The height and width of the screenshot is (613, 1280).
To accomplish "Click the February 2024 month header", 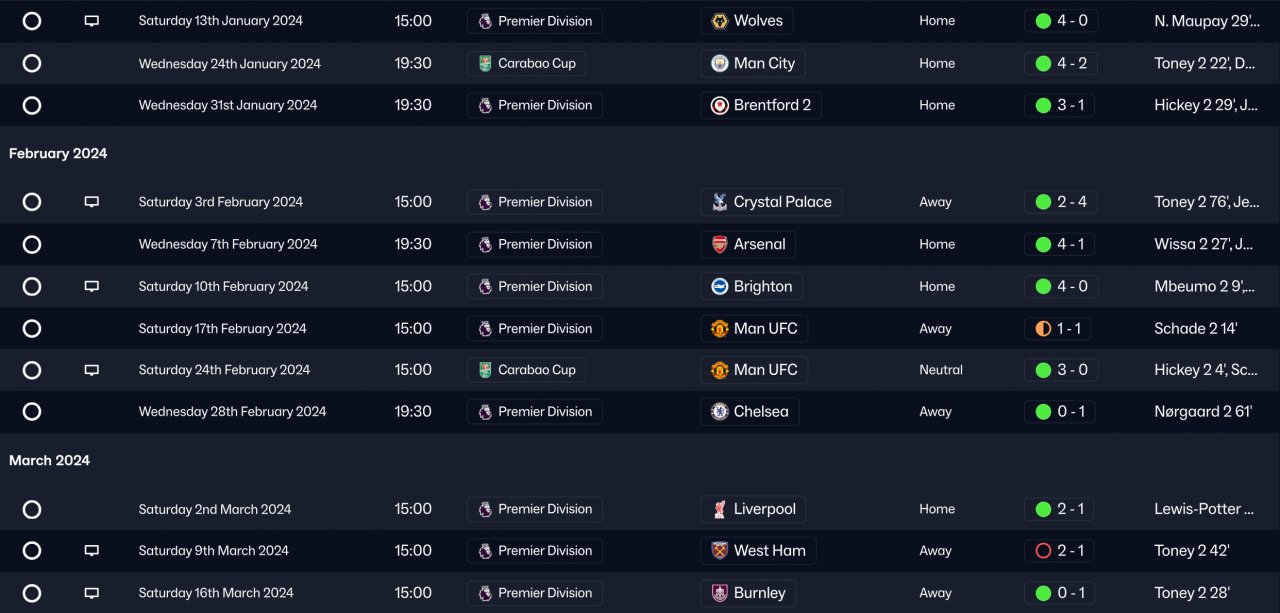I will click(58, 154).
